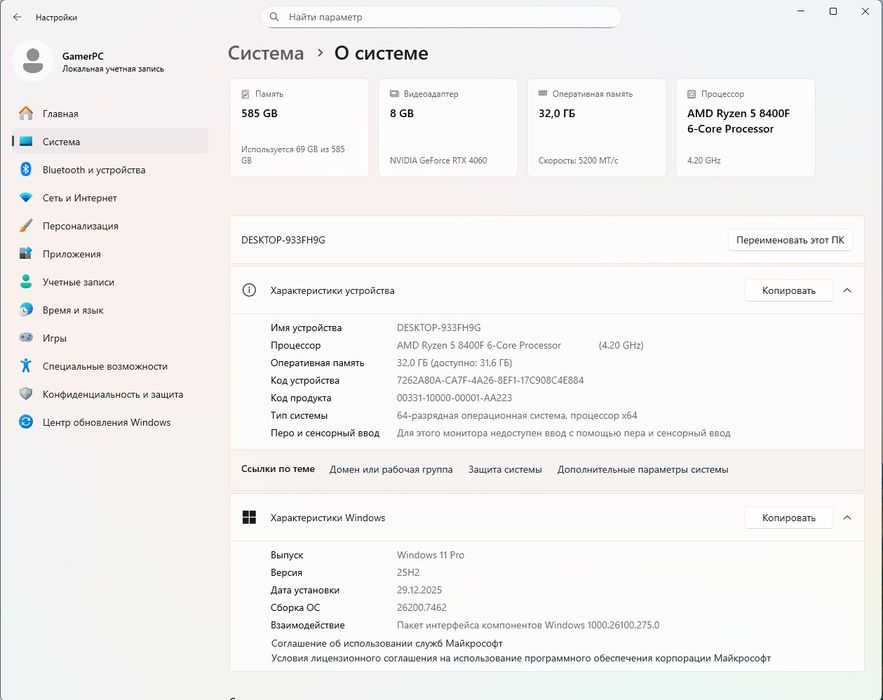Click the privacy shield icon

tap(26, 394)
